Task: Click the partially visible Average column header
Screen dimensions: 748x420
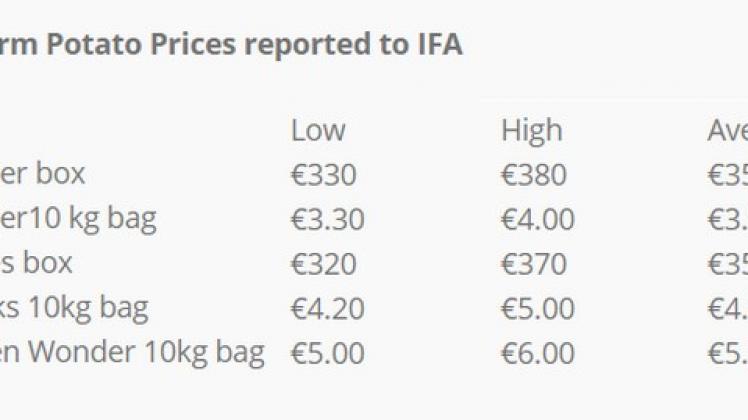Action: point(728,130)
